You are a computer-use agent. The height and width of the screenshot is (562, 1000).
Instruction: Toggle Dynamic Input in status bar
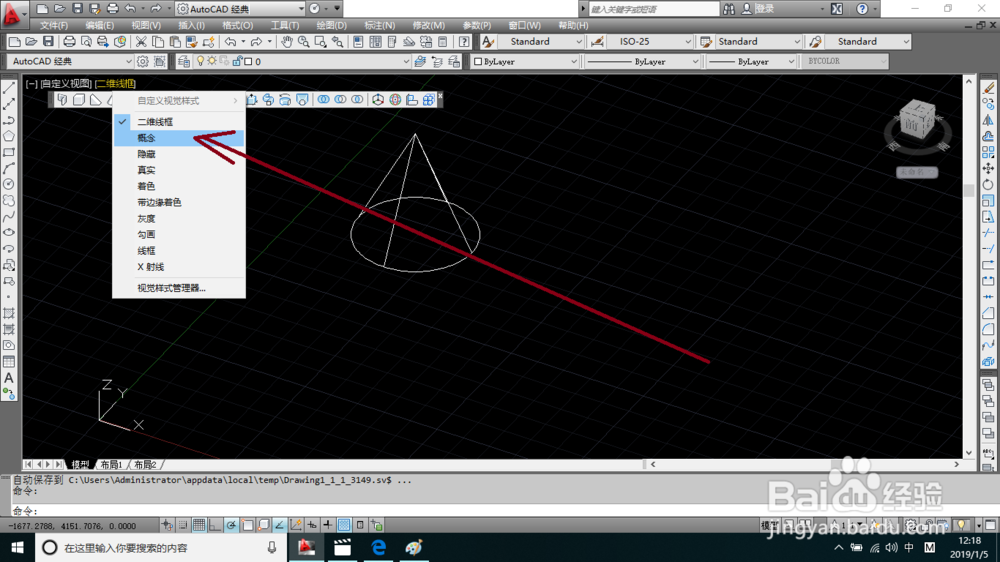coord(312,525)
